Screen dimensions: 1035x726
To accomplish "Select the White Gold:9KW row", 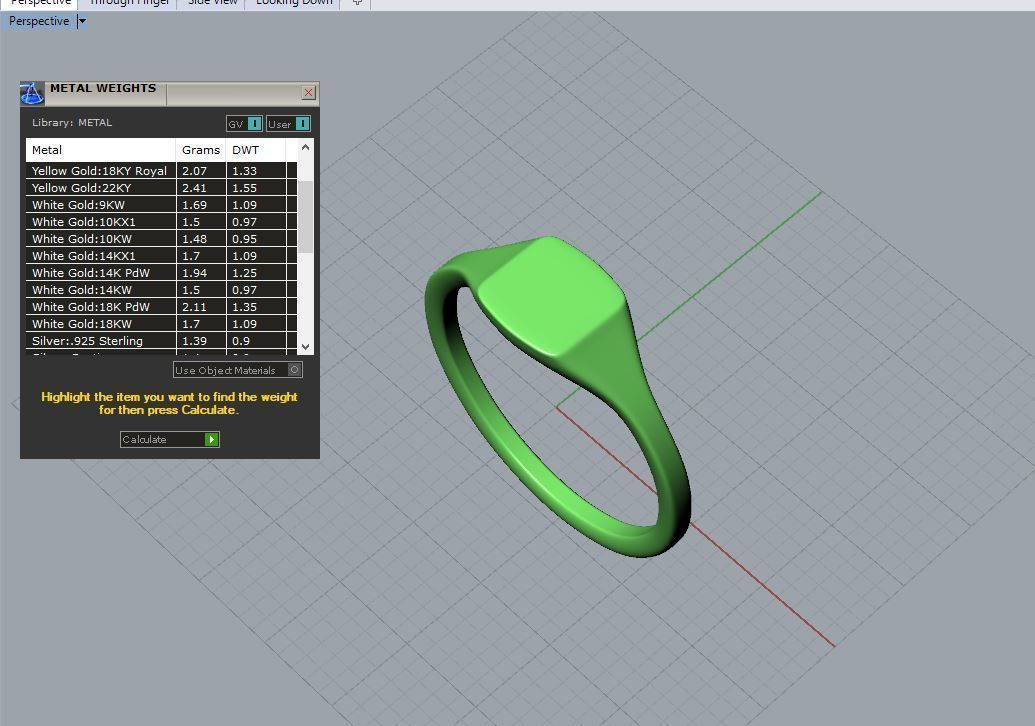I will tap(161, 205).
